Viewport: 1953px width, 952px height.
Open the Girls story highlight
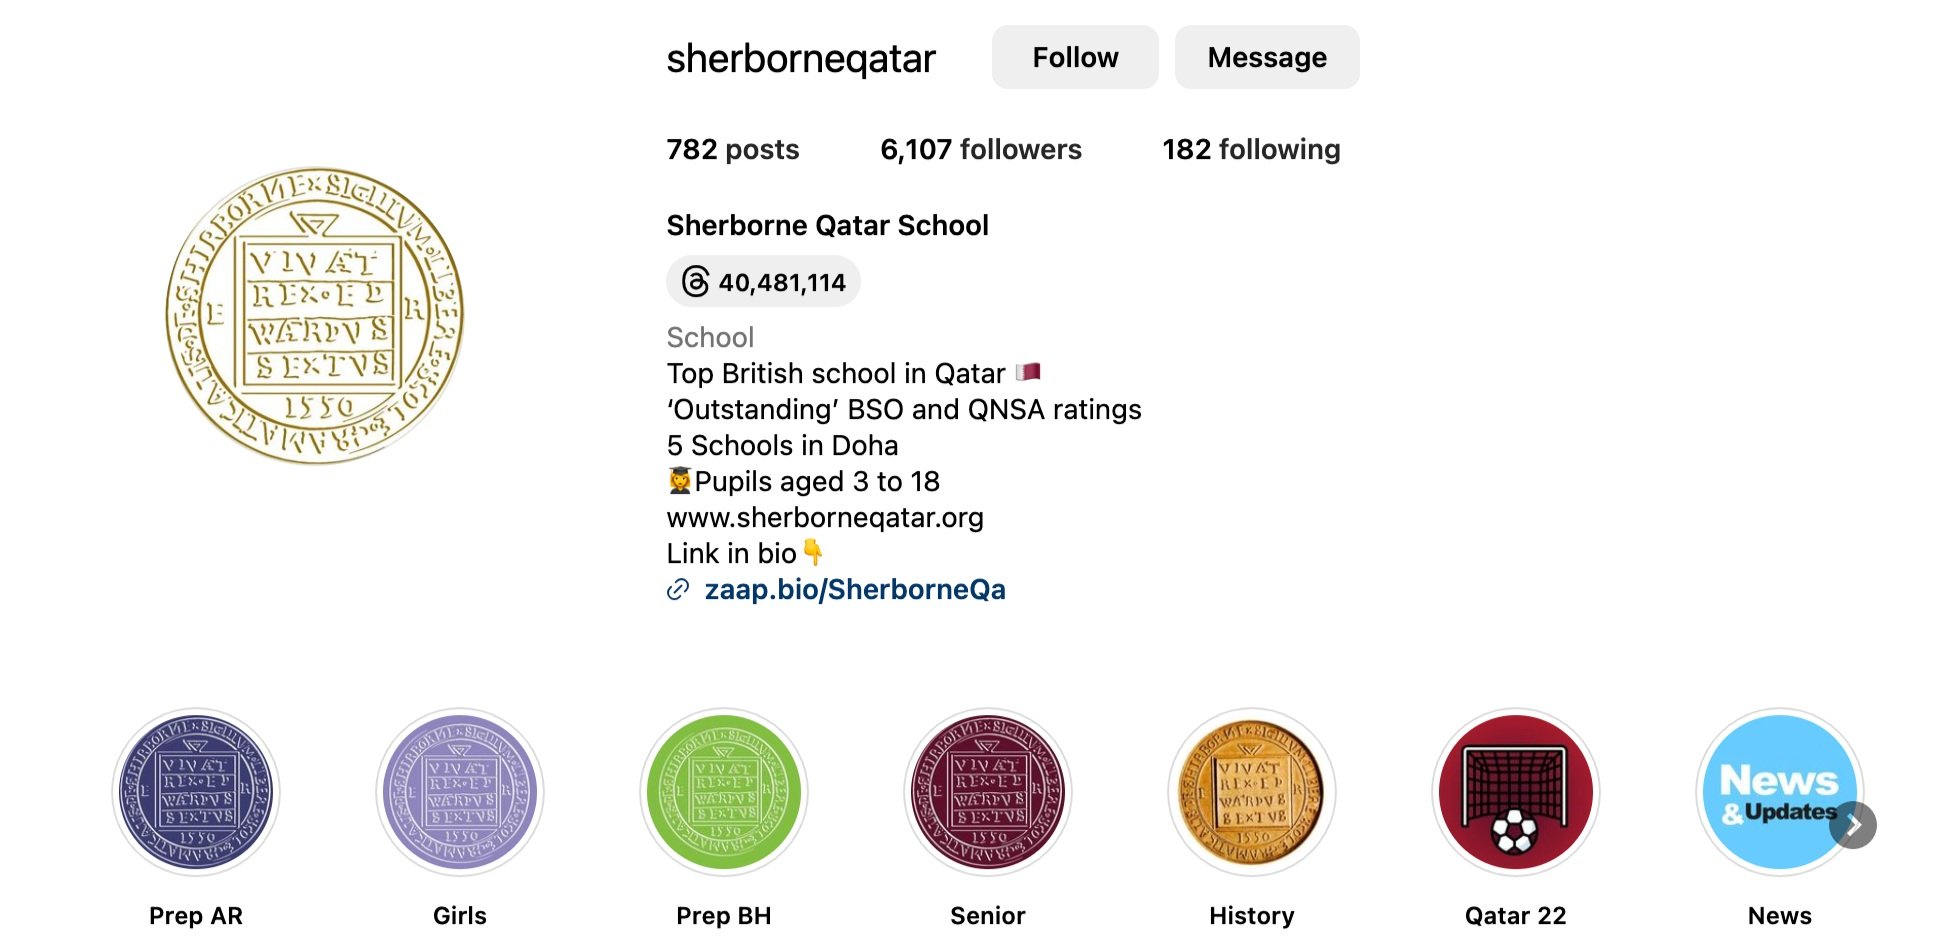[460, 792]
